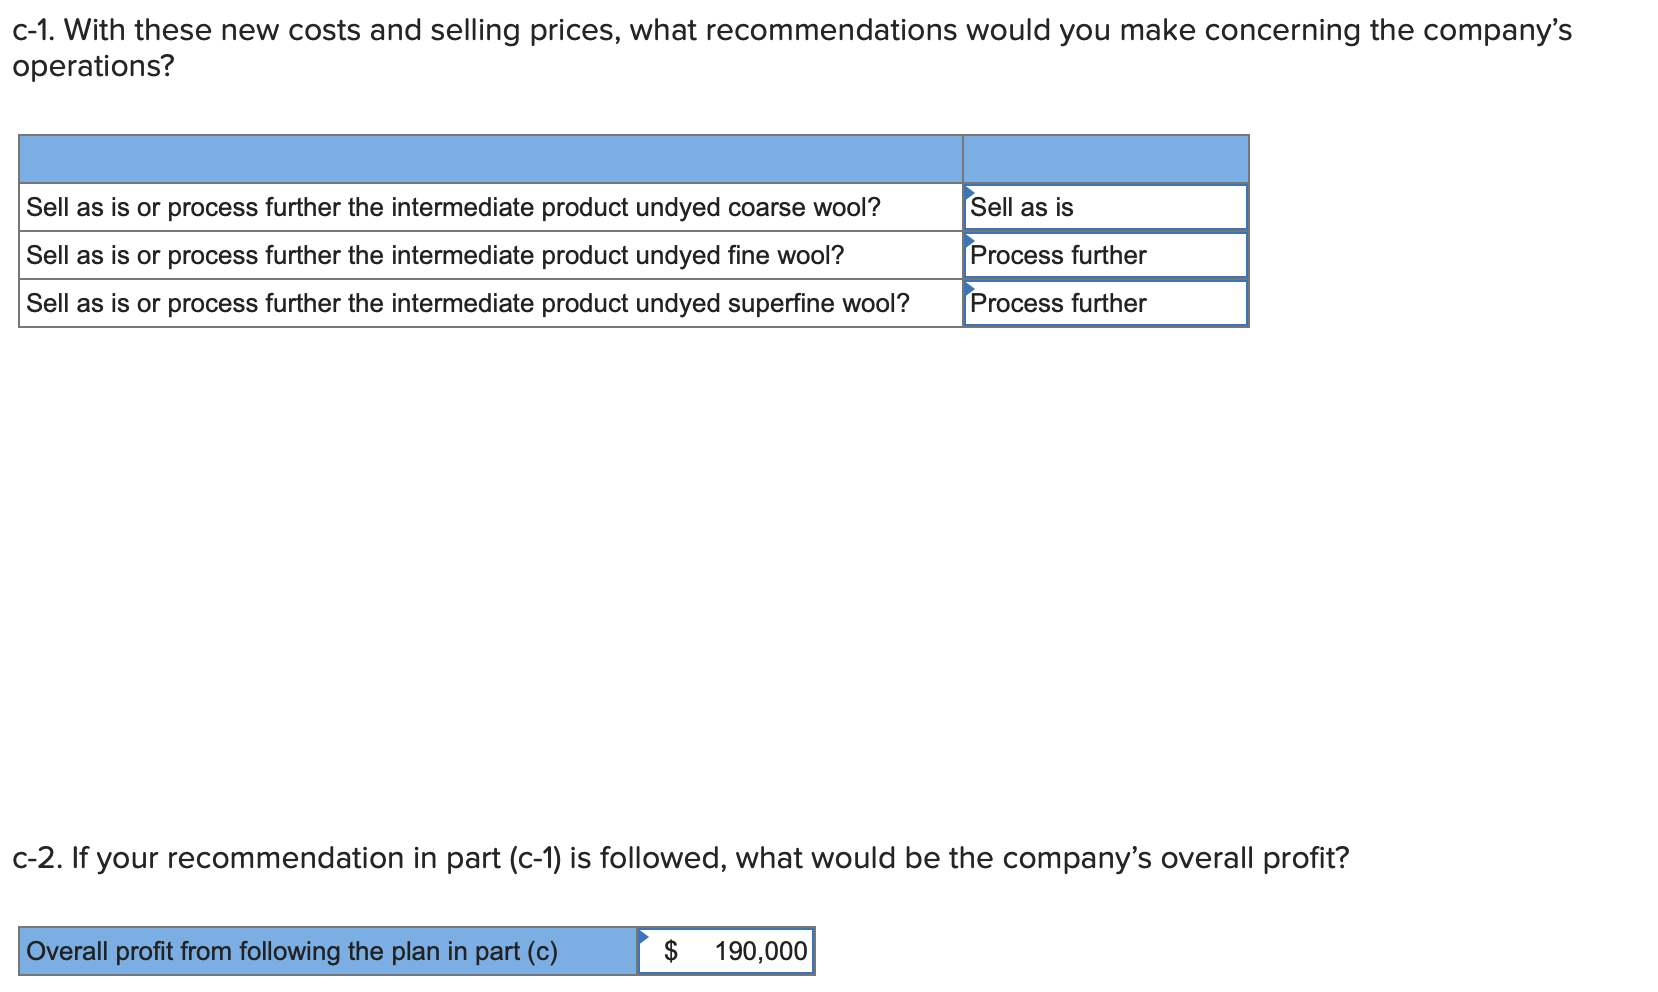Viewport: 1658px width, 992px height.
Task: Click the blue triangle marker on fine wool answer
Action: point(970,238)
